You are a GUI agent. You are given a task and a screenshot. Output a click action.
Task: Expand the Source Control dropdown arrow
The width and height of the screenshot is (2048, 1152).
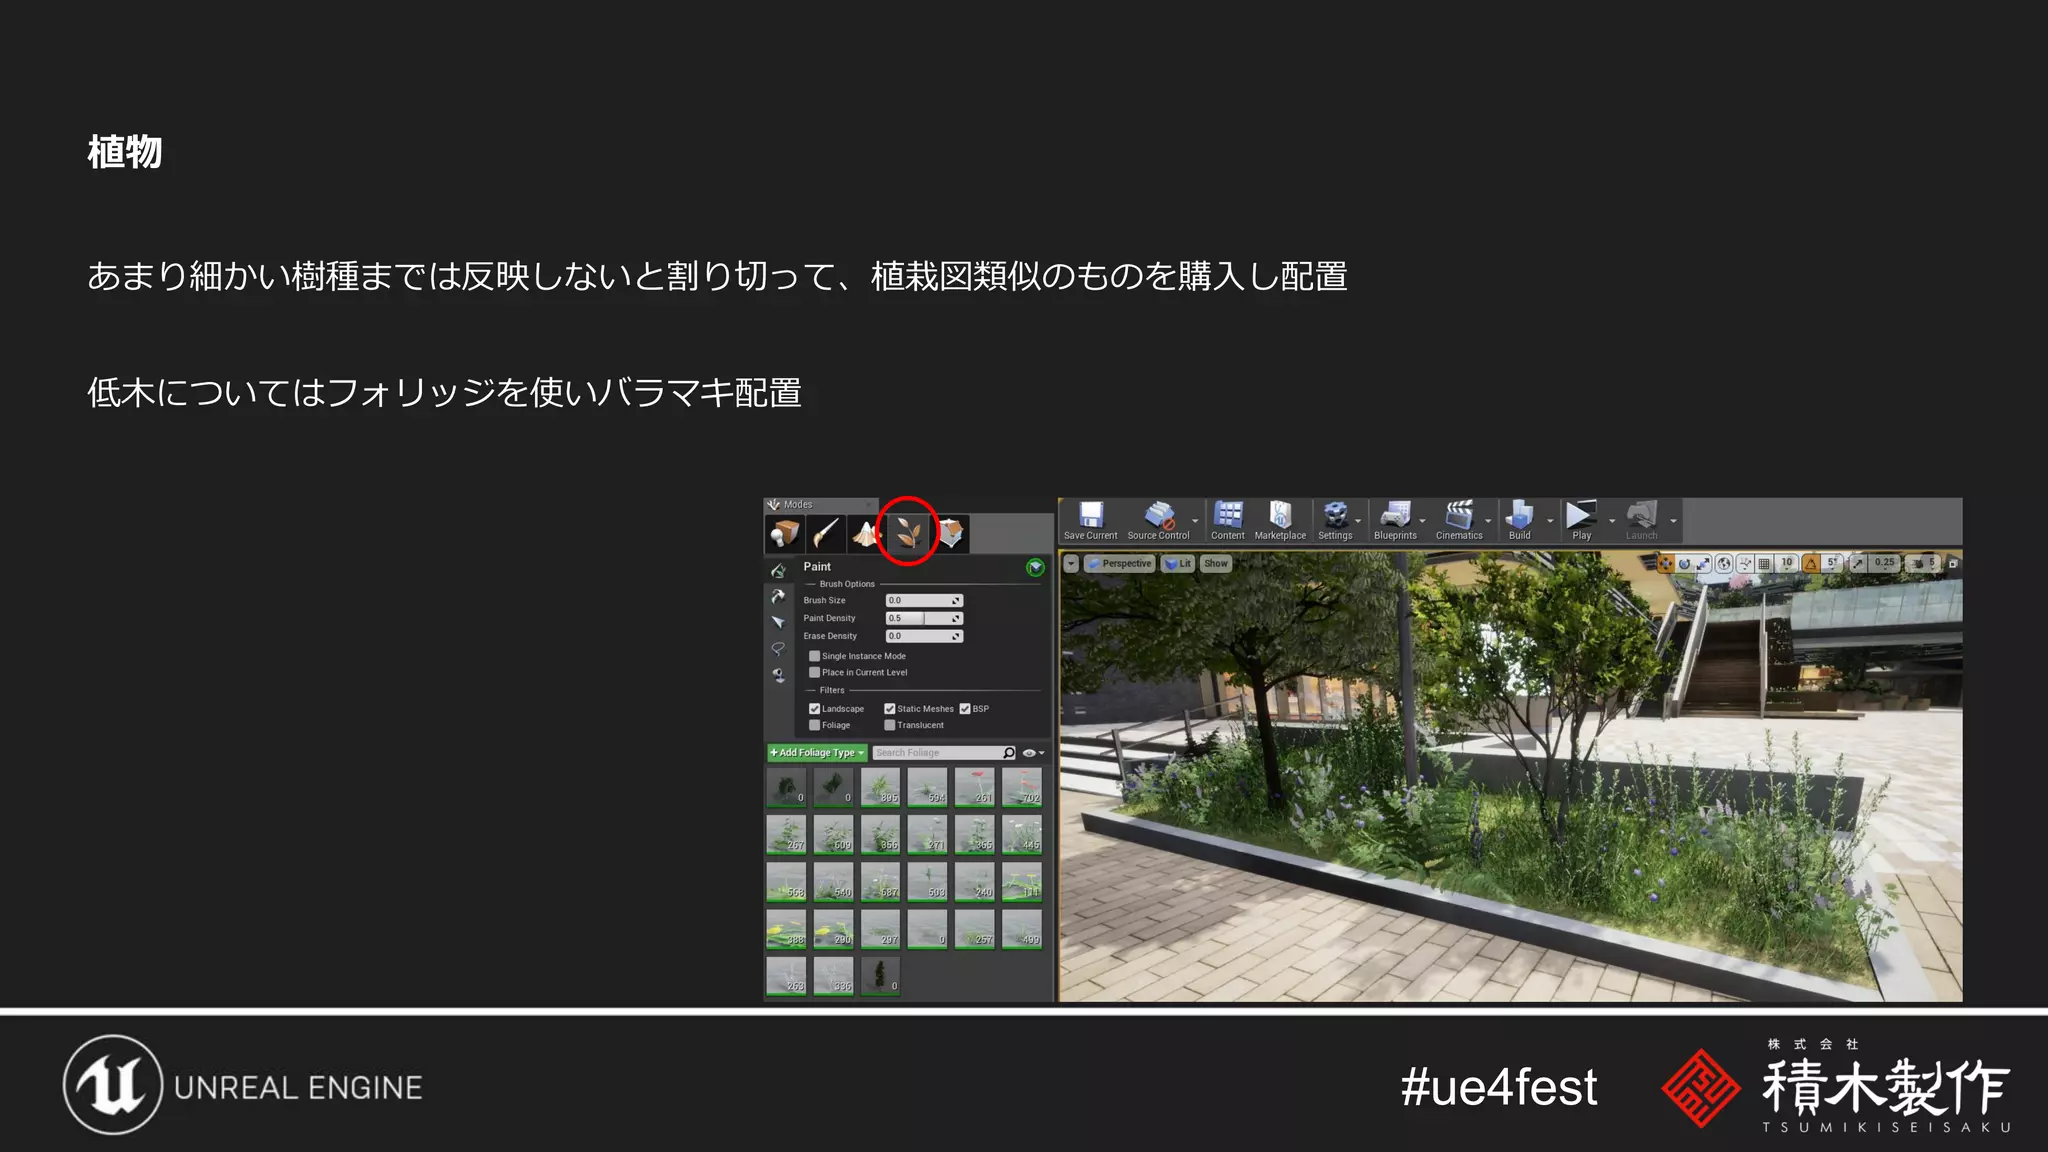pos(1195,521)
